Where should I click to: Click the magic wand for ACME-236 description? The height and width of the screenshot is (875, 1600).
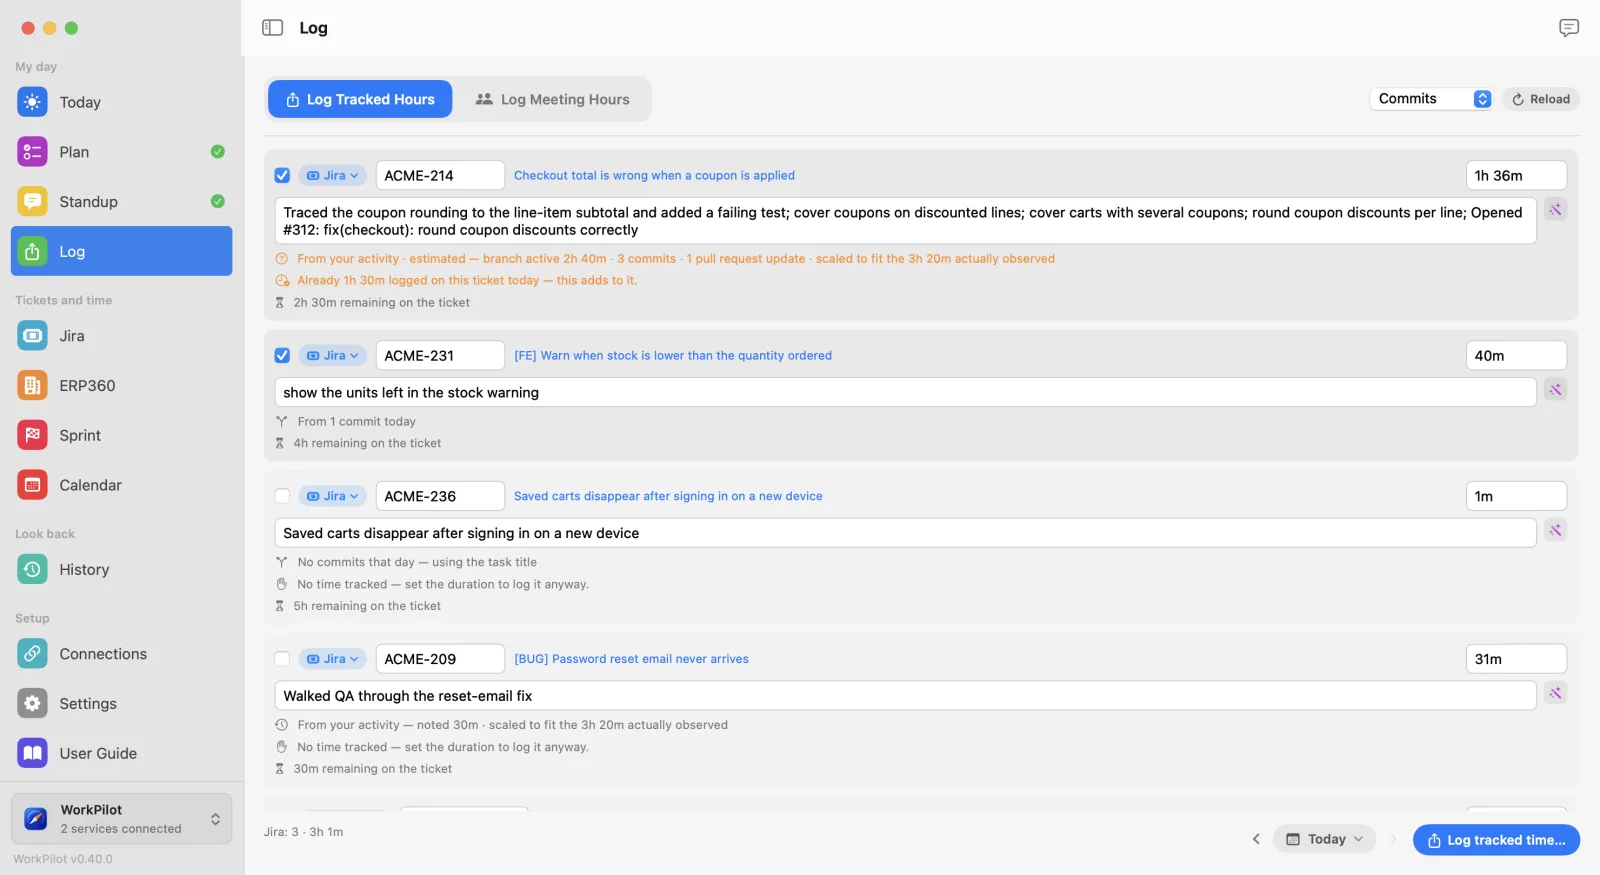click(1555, 530)
